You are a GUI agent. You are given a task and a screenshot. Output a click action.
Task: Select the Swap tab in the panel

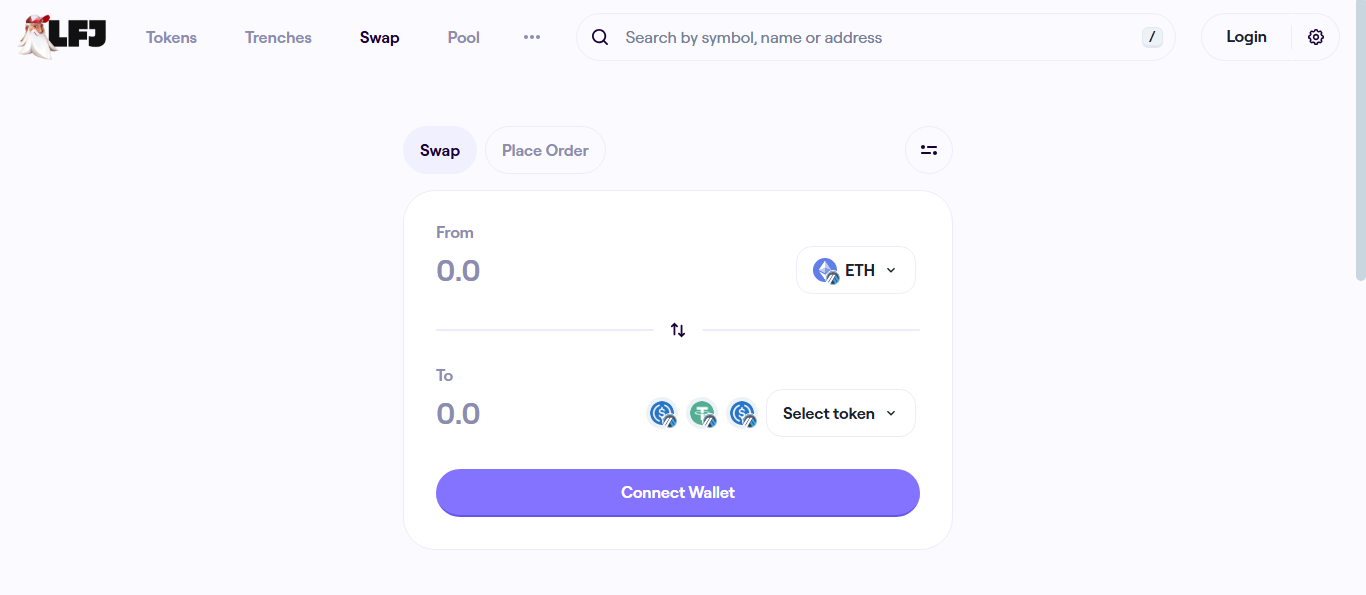coord(440,150)
